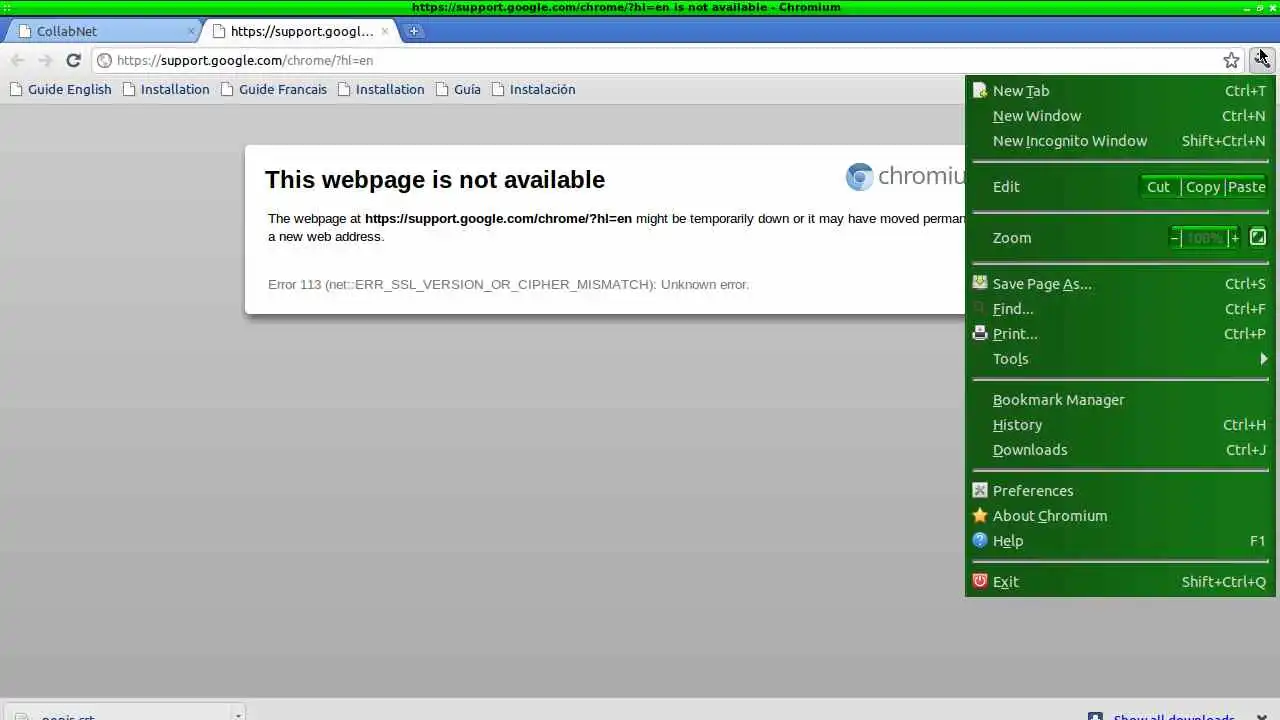Select Find... menu entry
1280x720 pixels.
click(1120, 309)
